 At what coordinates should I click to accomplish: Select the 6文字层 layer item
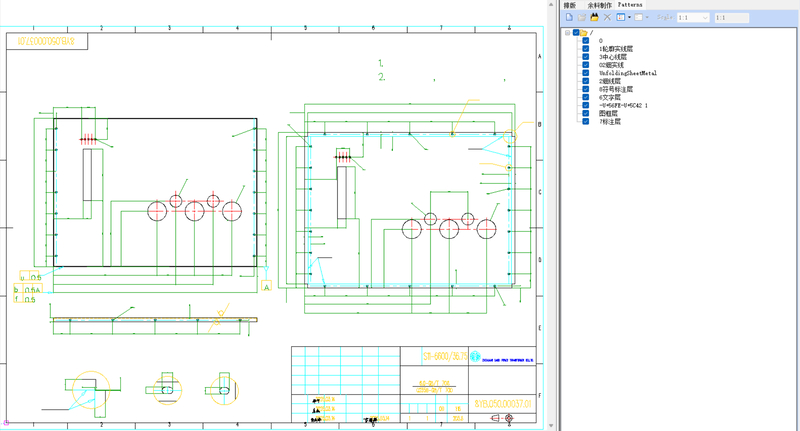pos(610,97)
